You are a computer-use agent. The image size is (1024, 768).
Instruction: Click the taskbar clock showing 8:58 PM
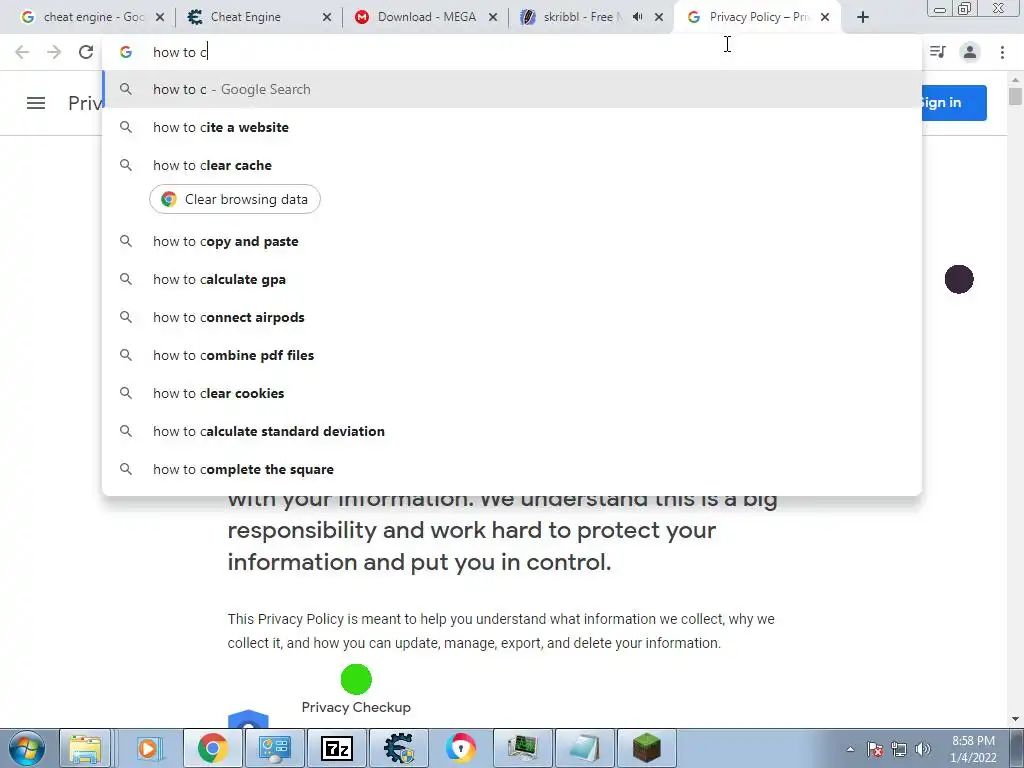point(973,749)
